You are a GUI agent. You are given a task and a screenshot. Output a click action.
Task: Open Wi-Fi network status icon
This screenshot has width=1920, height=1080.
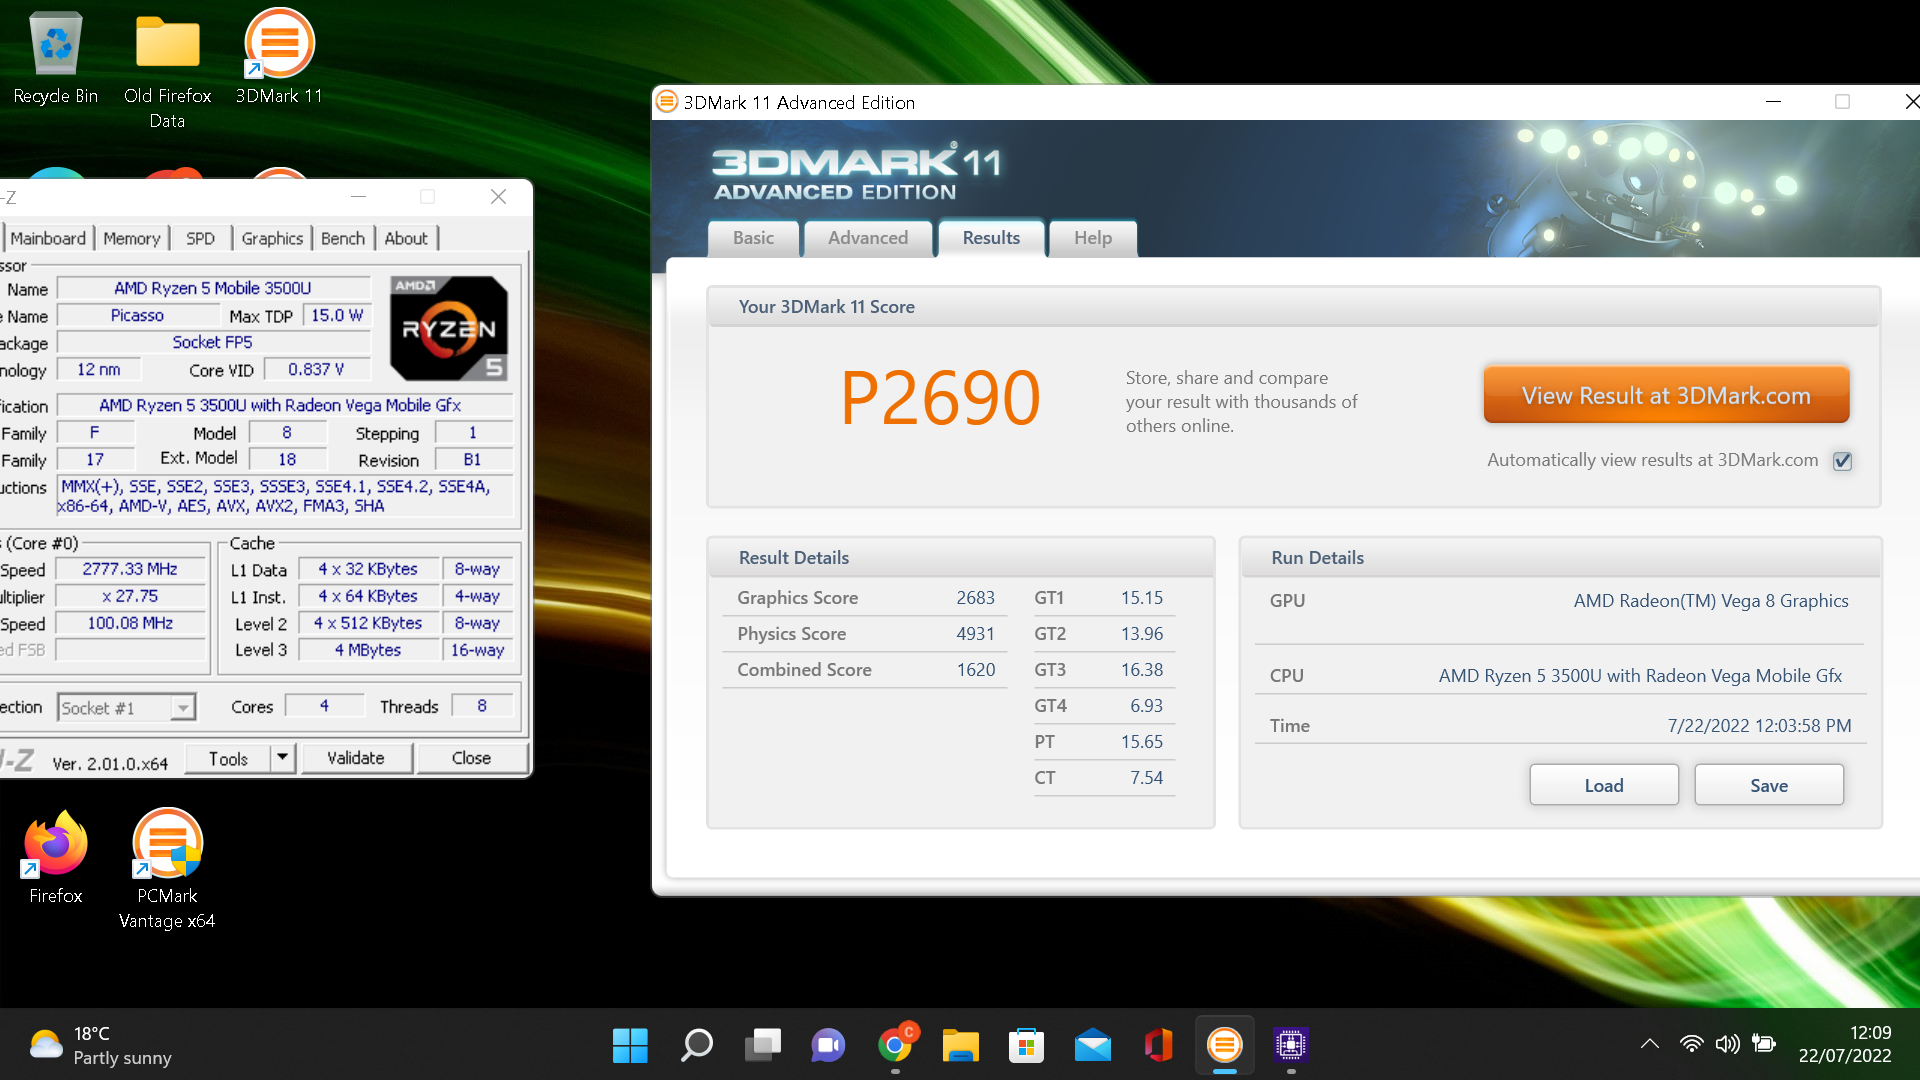point(1691,1044)
